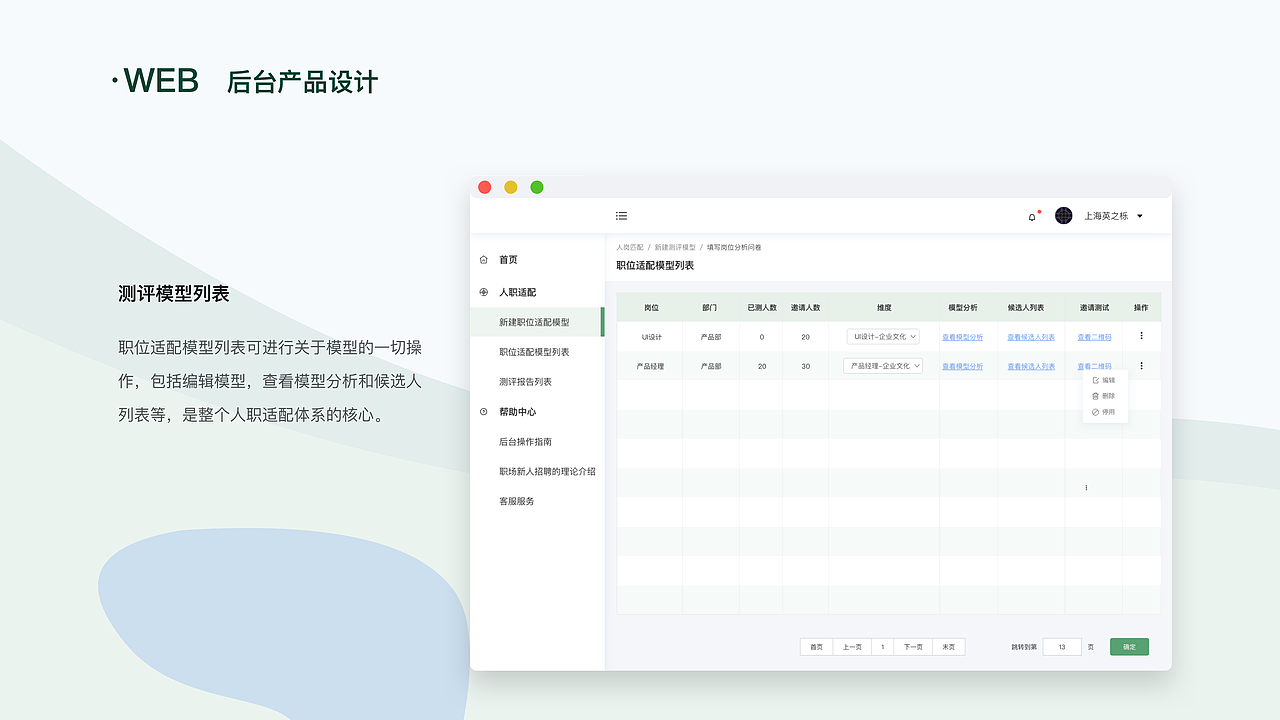Open 查看候选人列表 for the 产品经理 row
The width and height of the screenshot is (1280, 720).
[x=1031, y=367]
